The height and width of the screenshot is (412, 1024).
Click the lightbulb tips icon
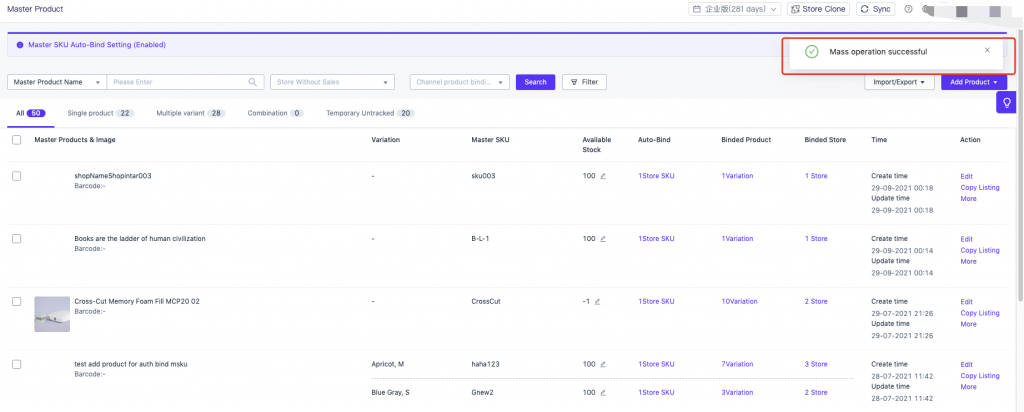[1006, 103]
